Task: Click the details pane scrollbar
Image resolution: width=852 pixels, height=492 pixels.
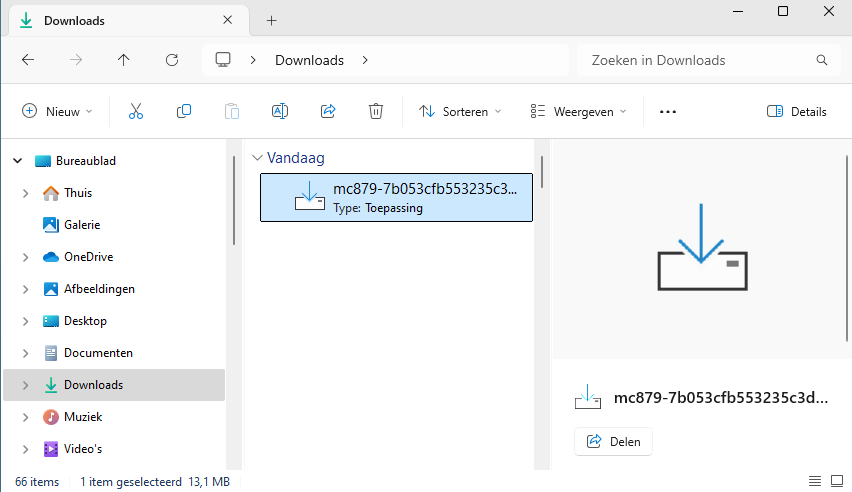Action: (847, 248)
